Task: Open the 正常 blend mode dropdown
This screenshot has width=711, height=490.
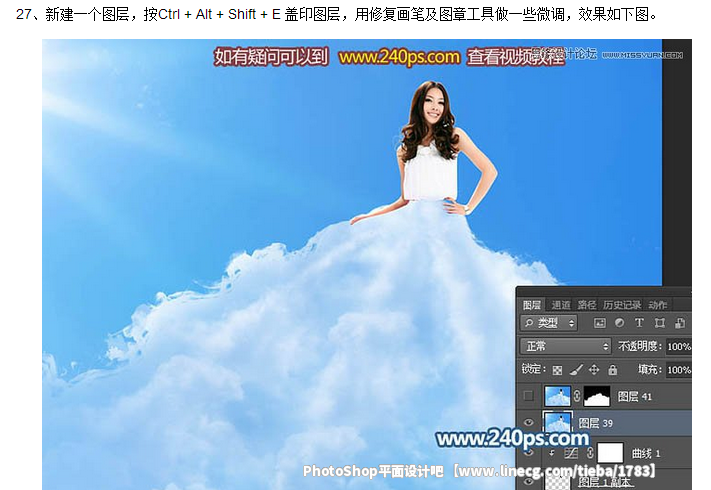Action: click(565, 346)
